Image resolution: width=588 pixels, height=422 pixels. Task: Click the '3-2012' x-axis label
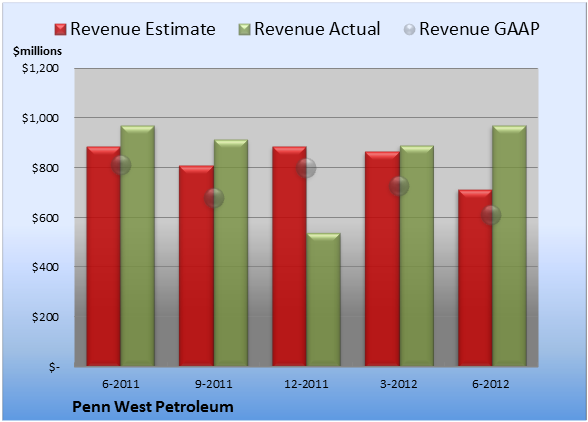click(x=399, y=384)
